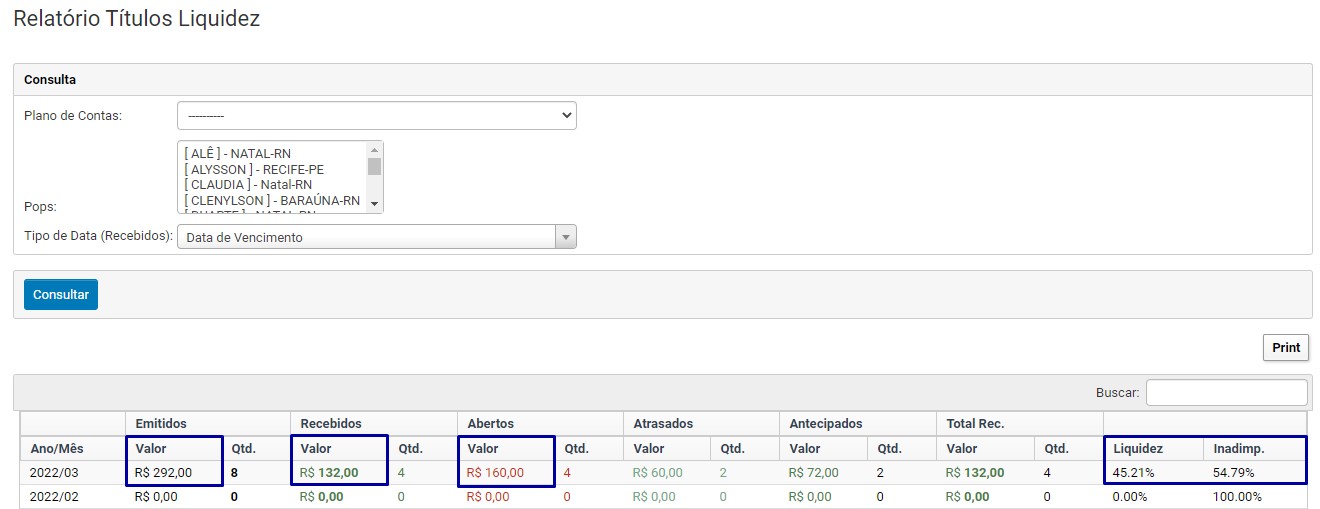This screenshot has height=509, width=1320.
Task: Select ALÊ - NATAL-RN in Pops list
Action: tap(237, 154)
